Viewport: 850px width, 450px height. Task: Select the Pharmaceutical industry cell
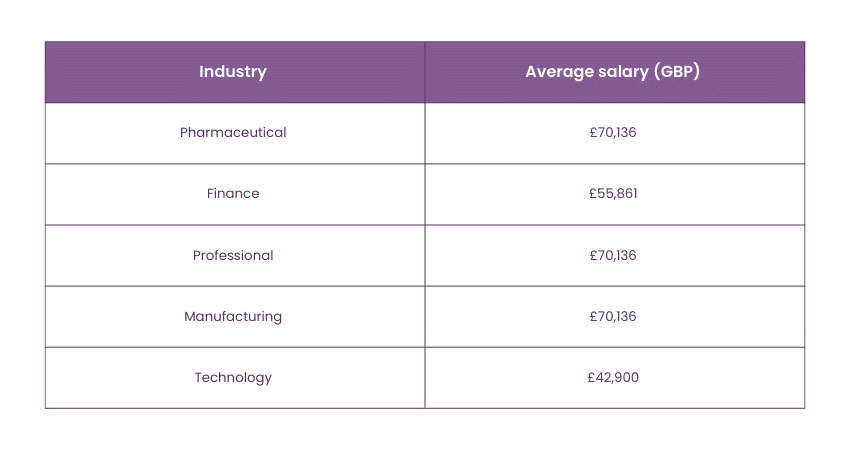pyautogui.click(x=233, y=133)
